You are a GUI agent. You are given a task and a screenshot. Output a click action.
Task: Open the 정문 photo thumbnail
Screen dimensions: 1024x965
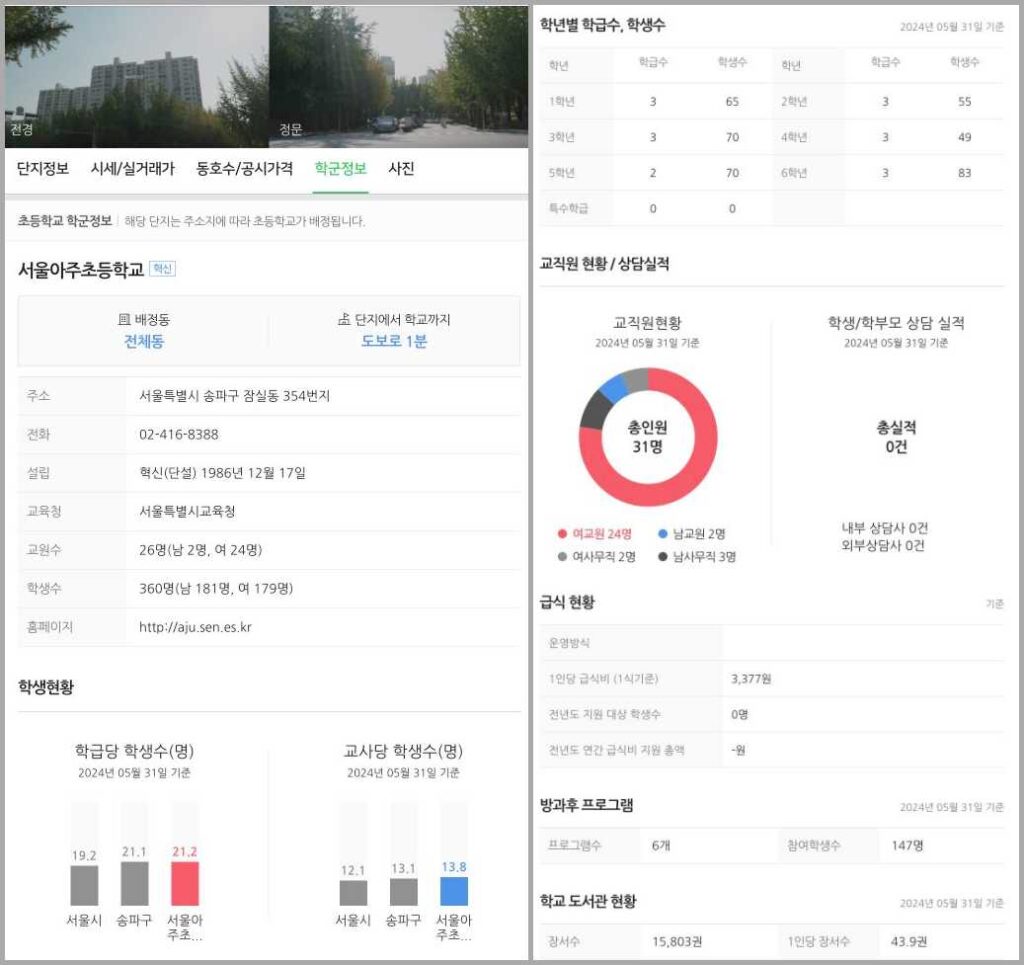tap(398, 76)
